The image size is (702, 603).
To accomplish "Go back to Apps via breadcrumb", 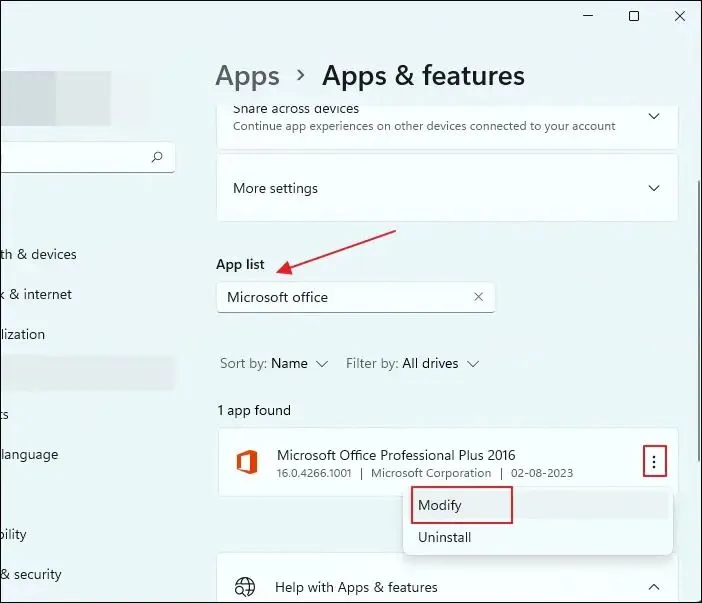I will [x=248, y=76].
